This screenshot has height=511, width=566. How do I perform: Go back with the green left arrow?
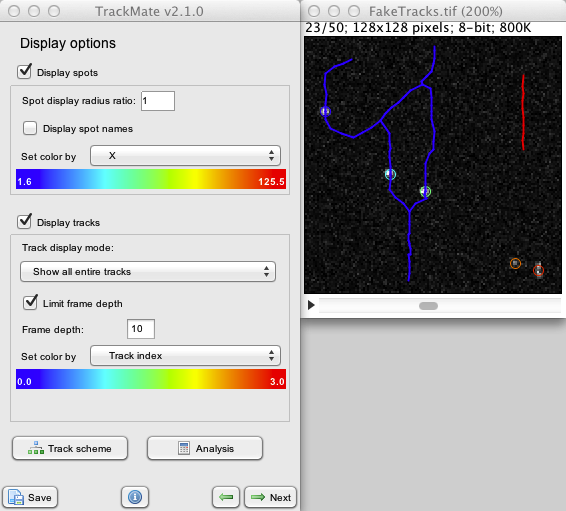226,497
